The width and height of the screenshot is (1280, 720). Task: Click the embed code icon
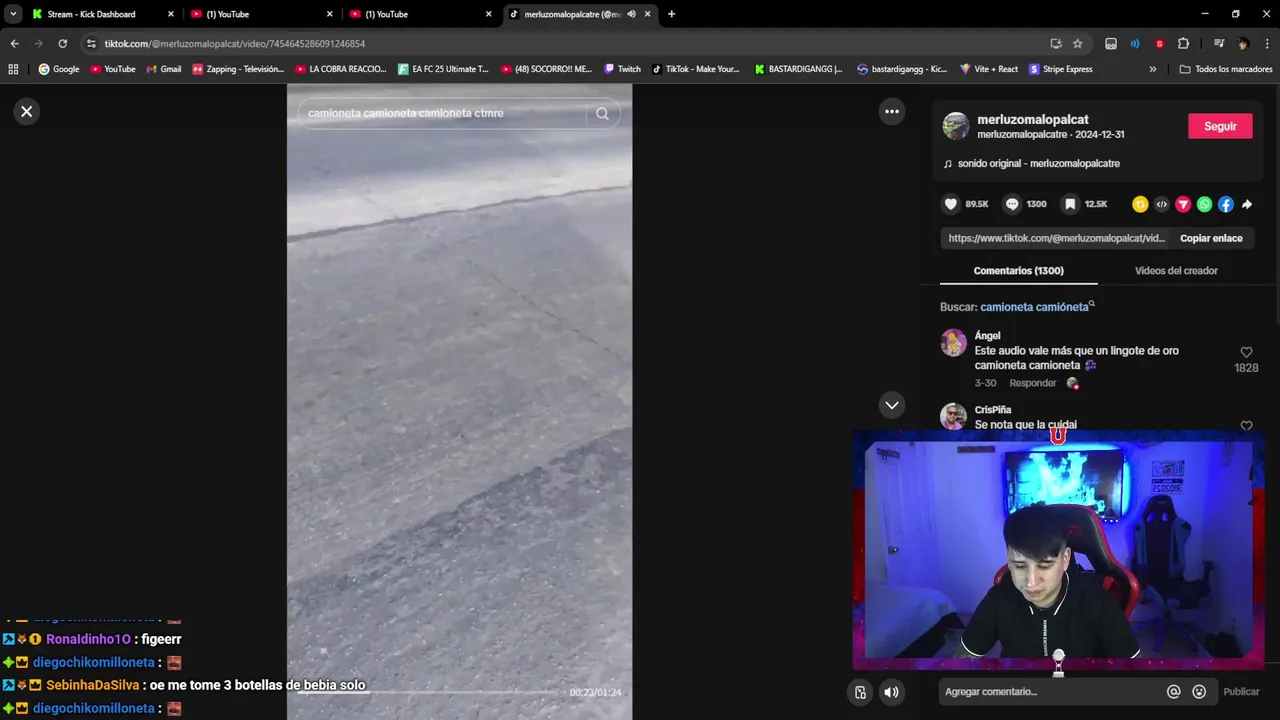tap(1161, 204)
